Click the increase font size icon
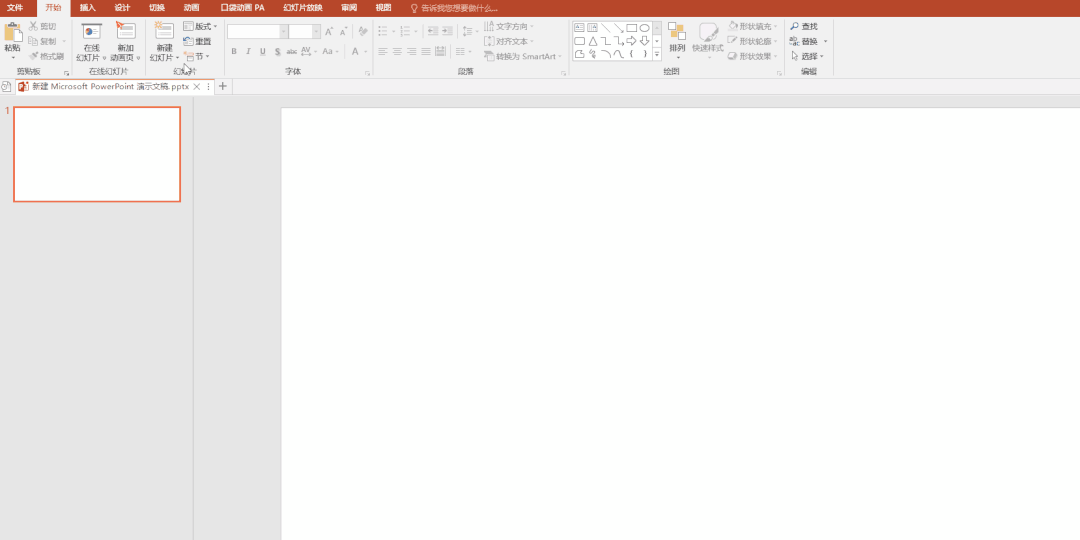The height and width of the screenshot is (540, 1080). (x=329, y=32)
